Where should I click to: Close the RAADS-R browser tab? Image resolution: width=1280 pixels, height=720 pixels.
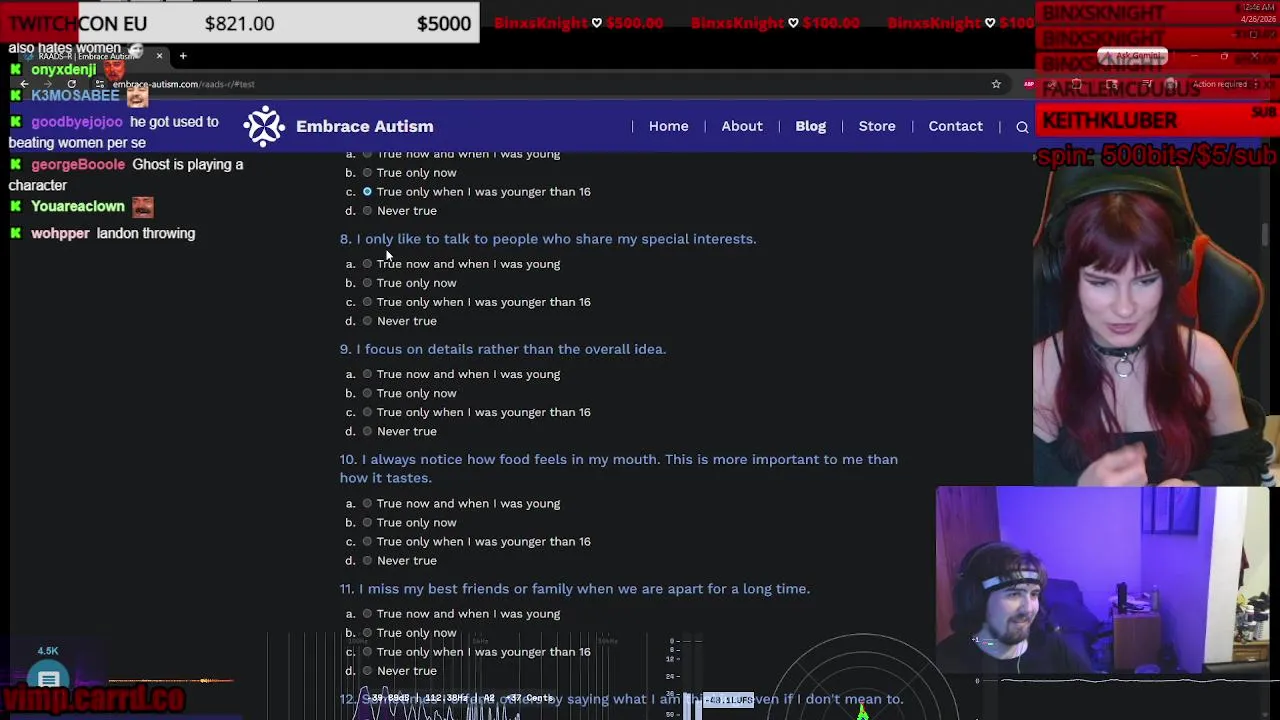click(159, 56)
